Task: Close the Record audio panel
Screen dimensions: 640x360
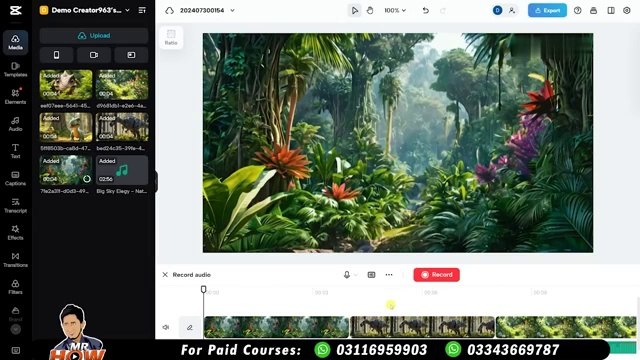Action: (x=165, y=275)
